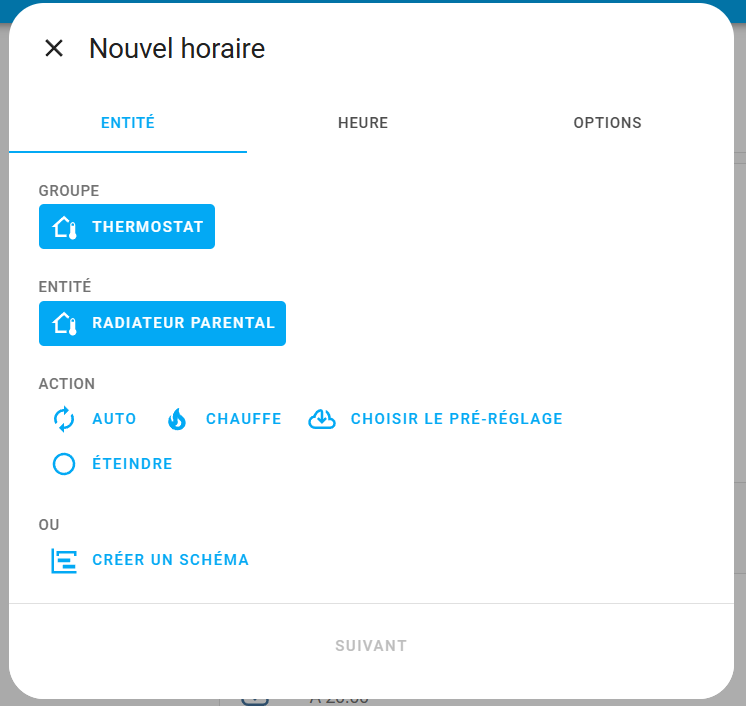Viewport: 746px width, 706px height.
Task: Click the Créer un schéma link text
Action: 170,560
